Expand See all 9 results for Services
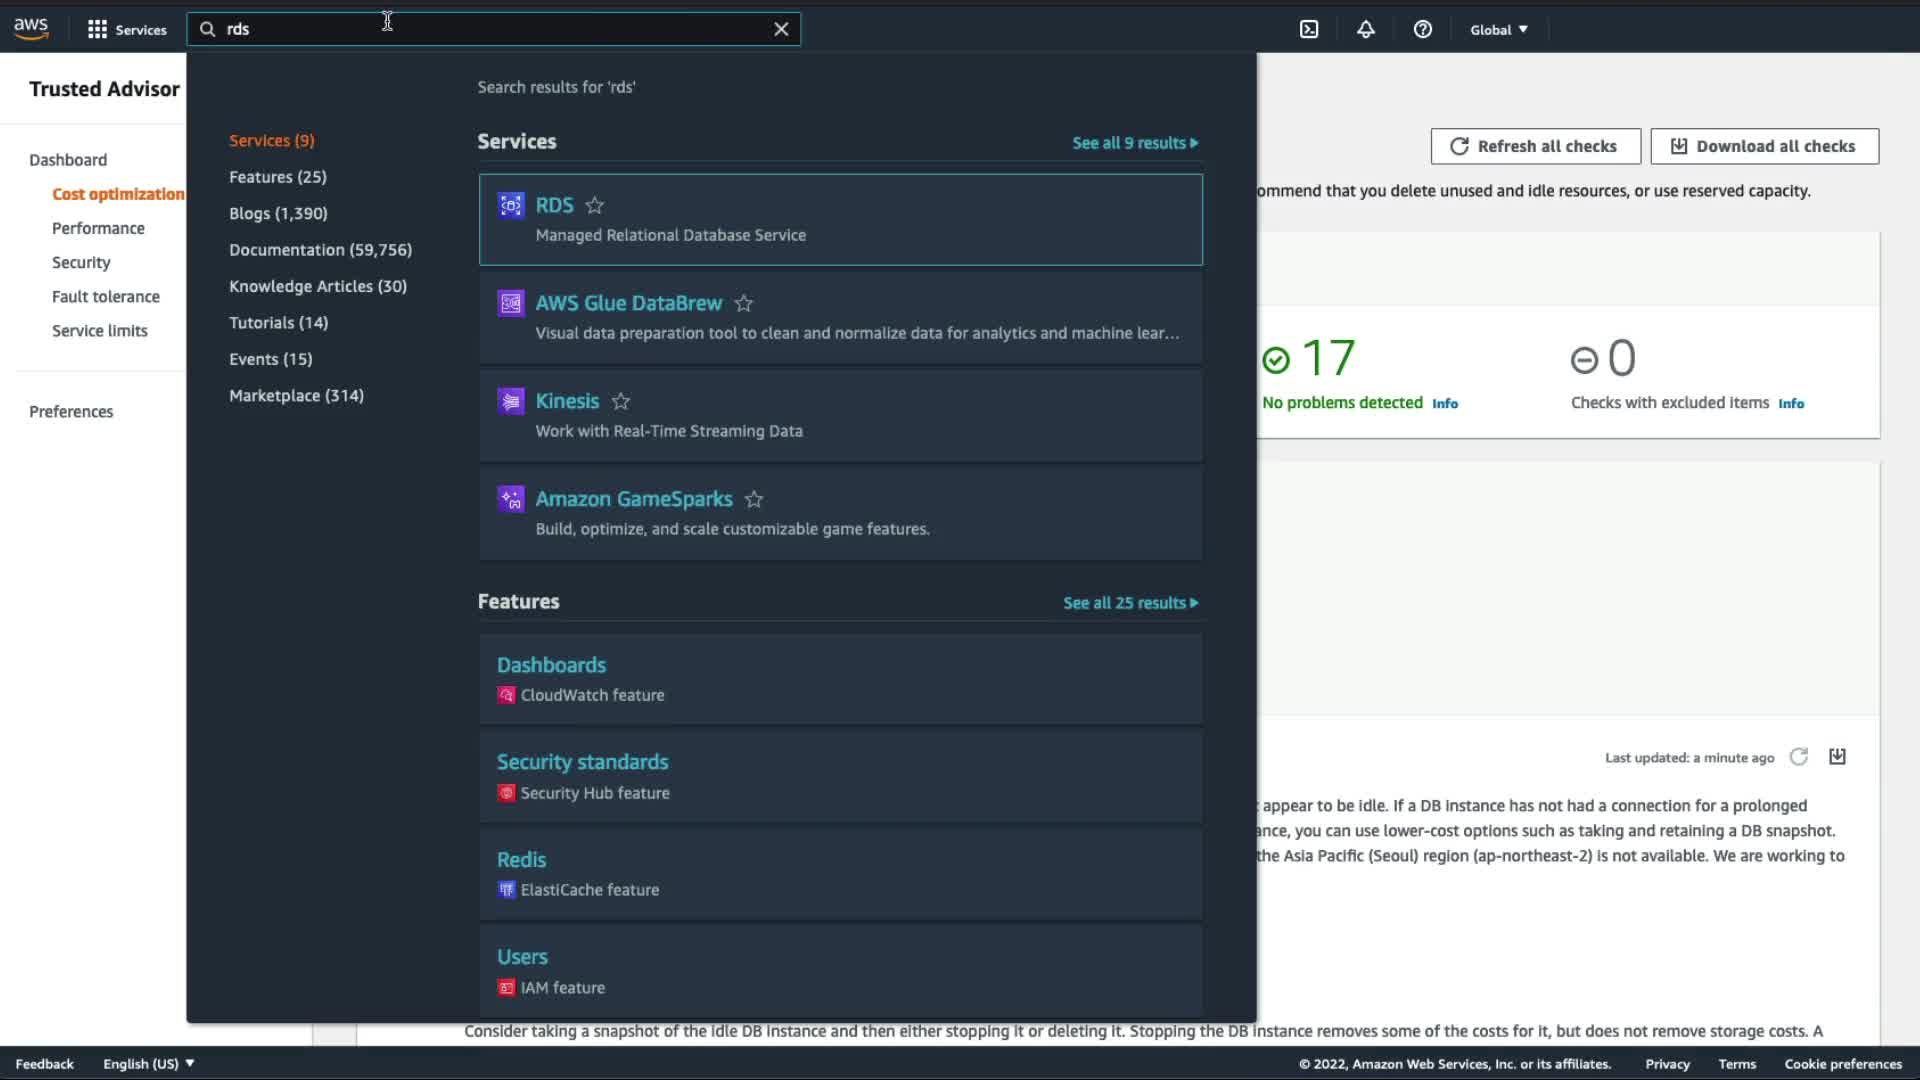Image resolution: width=1920 pixels, height=1080 pixels. (x=1134, y=143)
